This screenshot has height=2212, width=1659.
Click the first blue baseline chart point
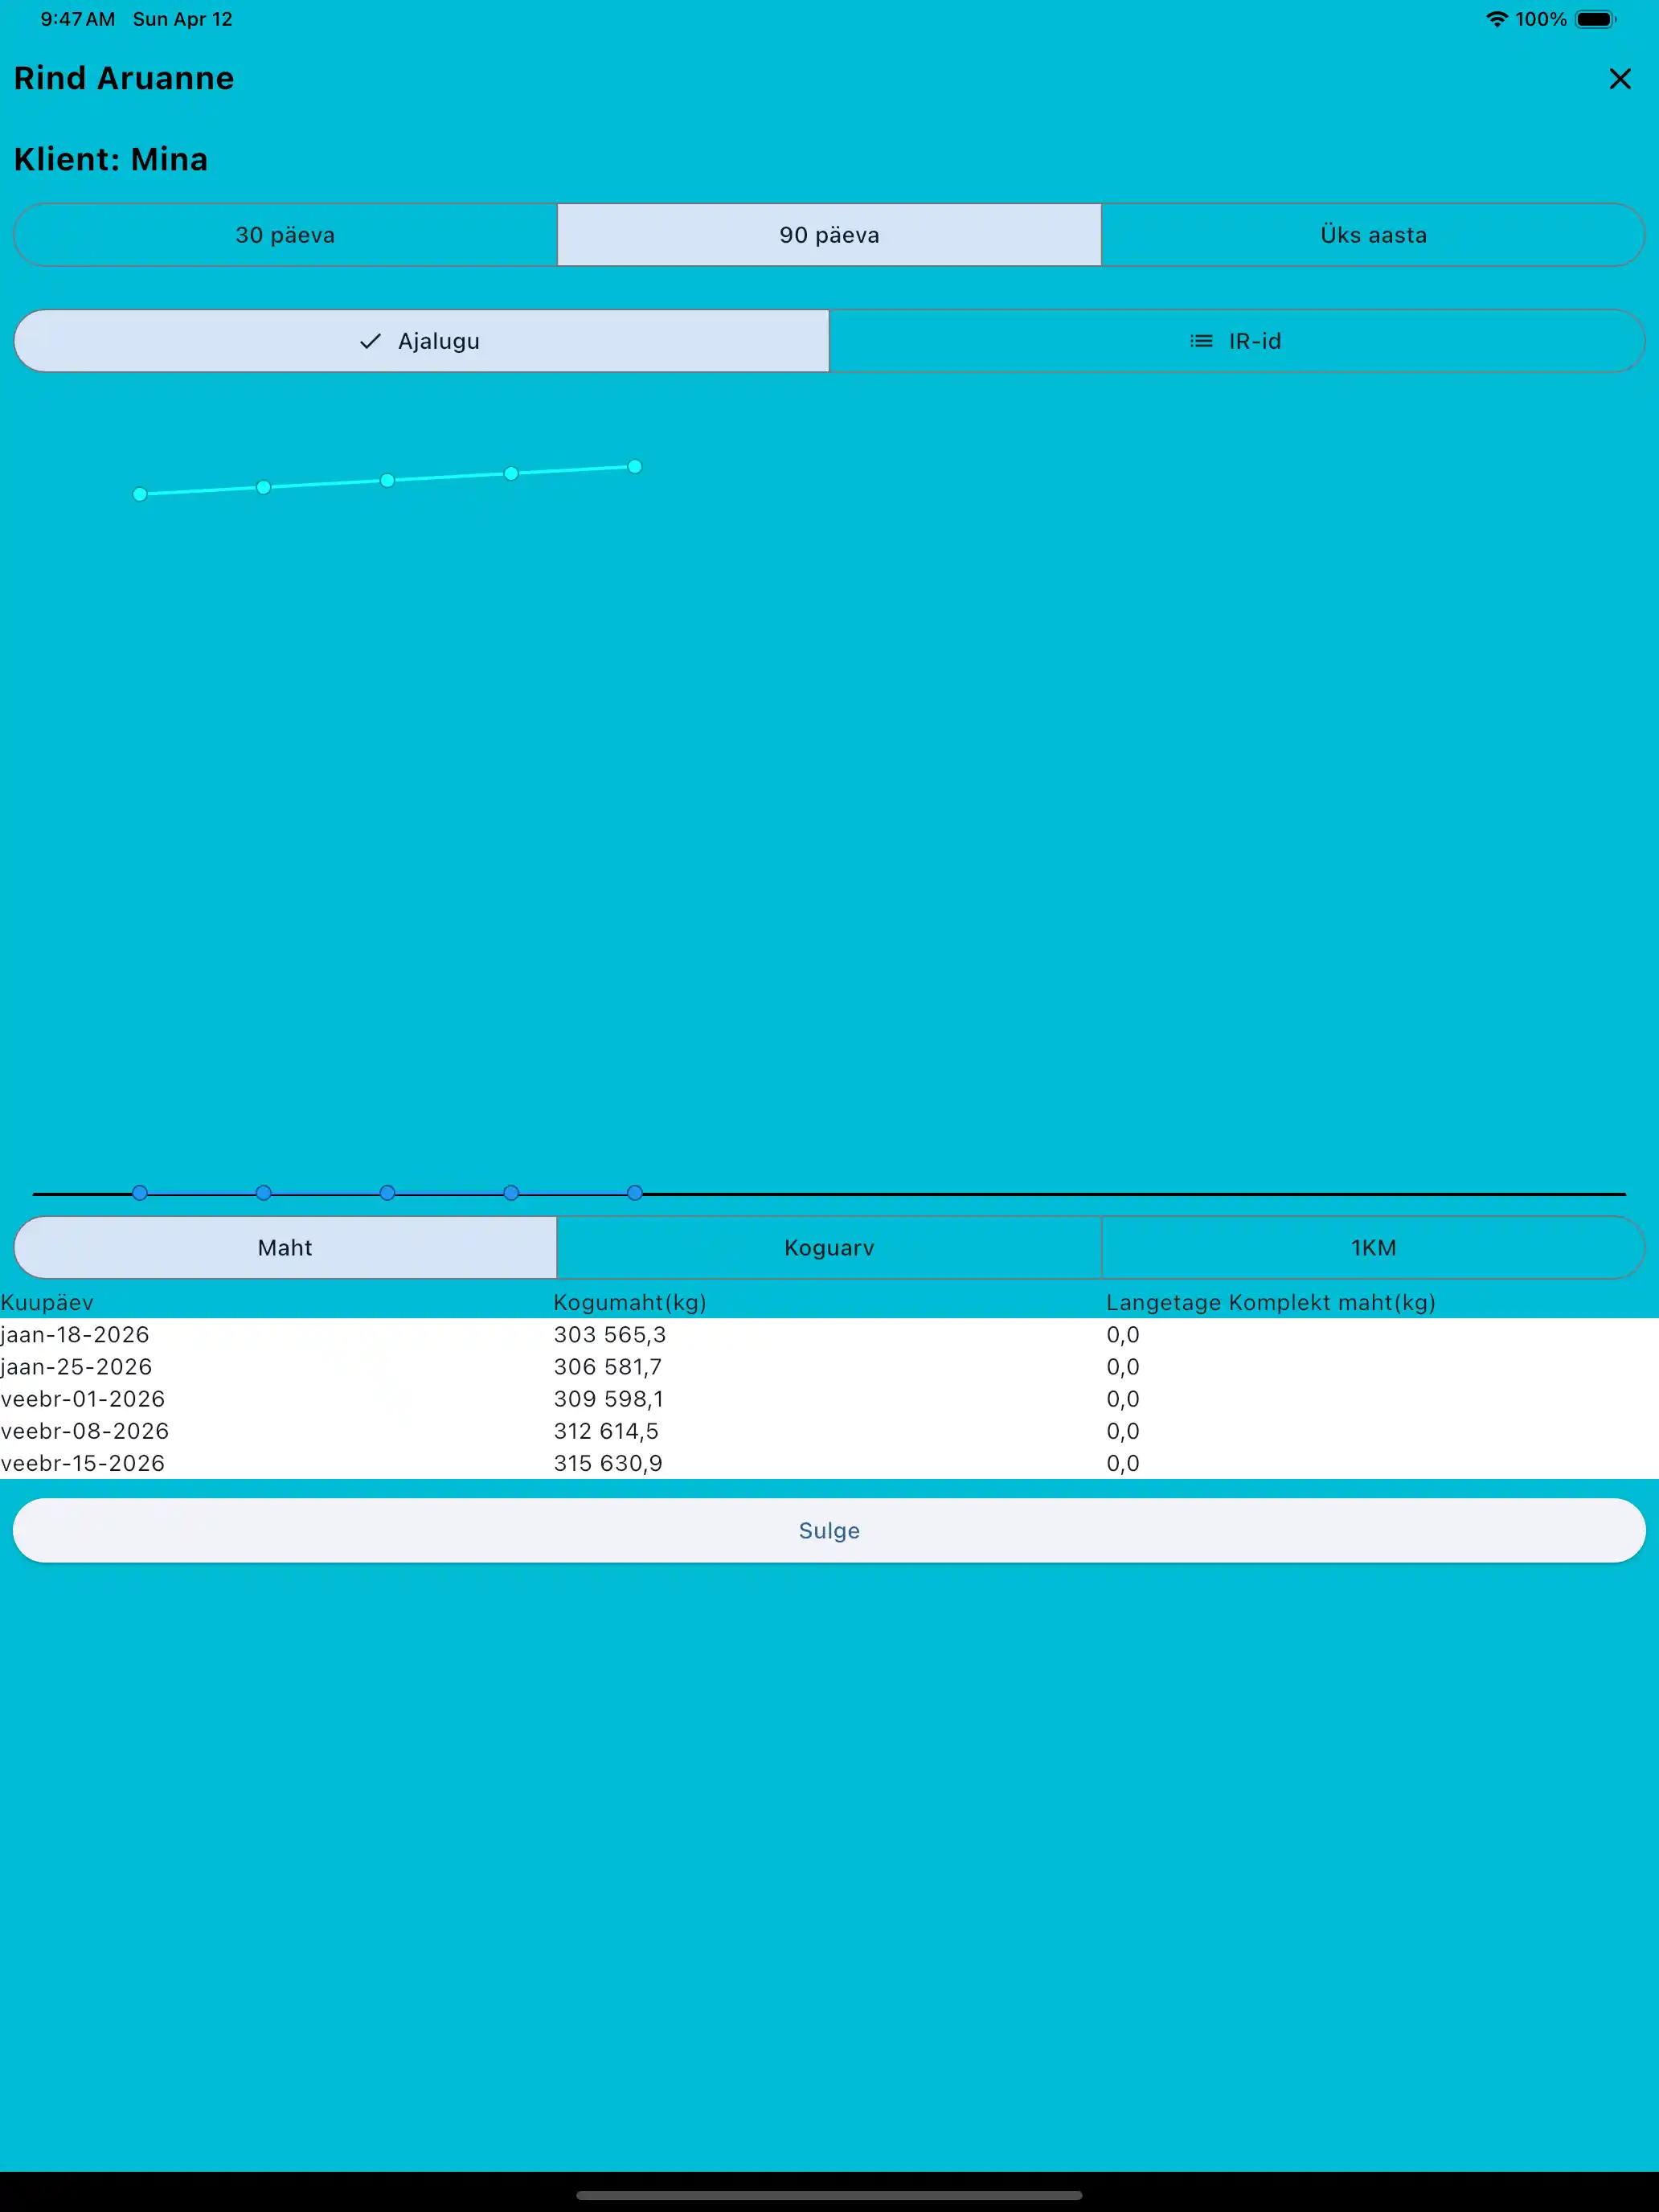140,1192
